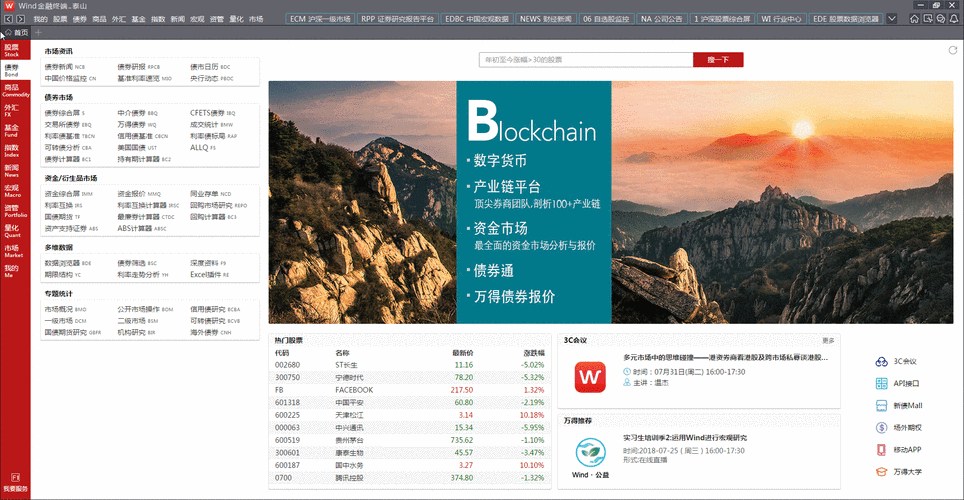Select 贵州茅台 row in 热门股票
Viewport: 964px width, 500px height.
click(x=409, y=440)
